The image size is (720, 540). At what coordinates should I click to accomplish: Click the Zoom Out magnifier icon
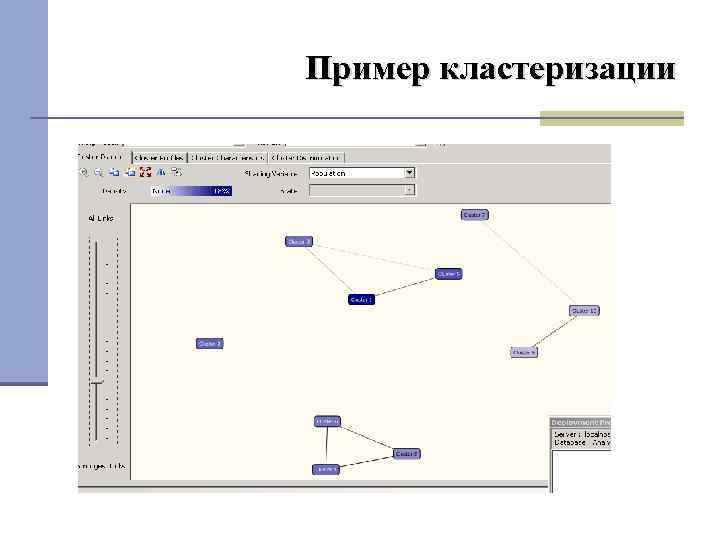99,172
